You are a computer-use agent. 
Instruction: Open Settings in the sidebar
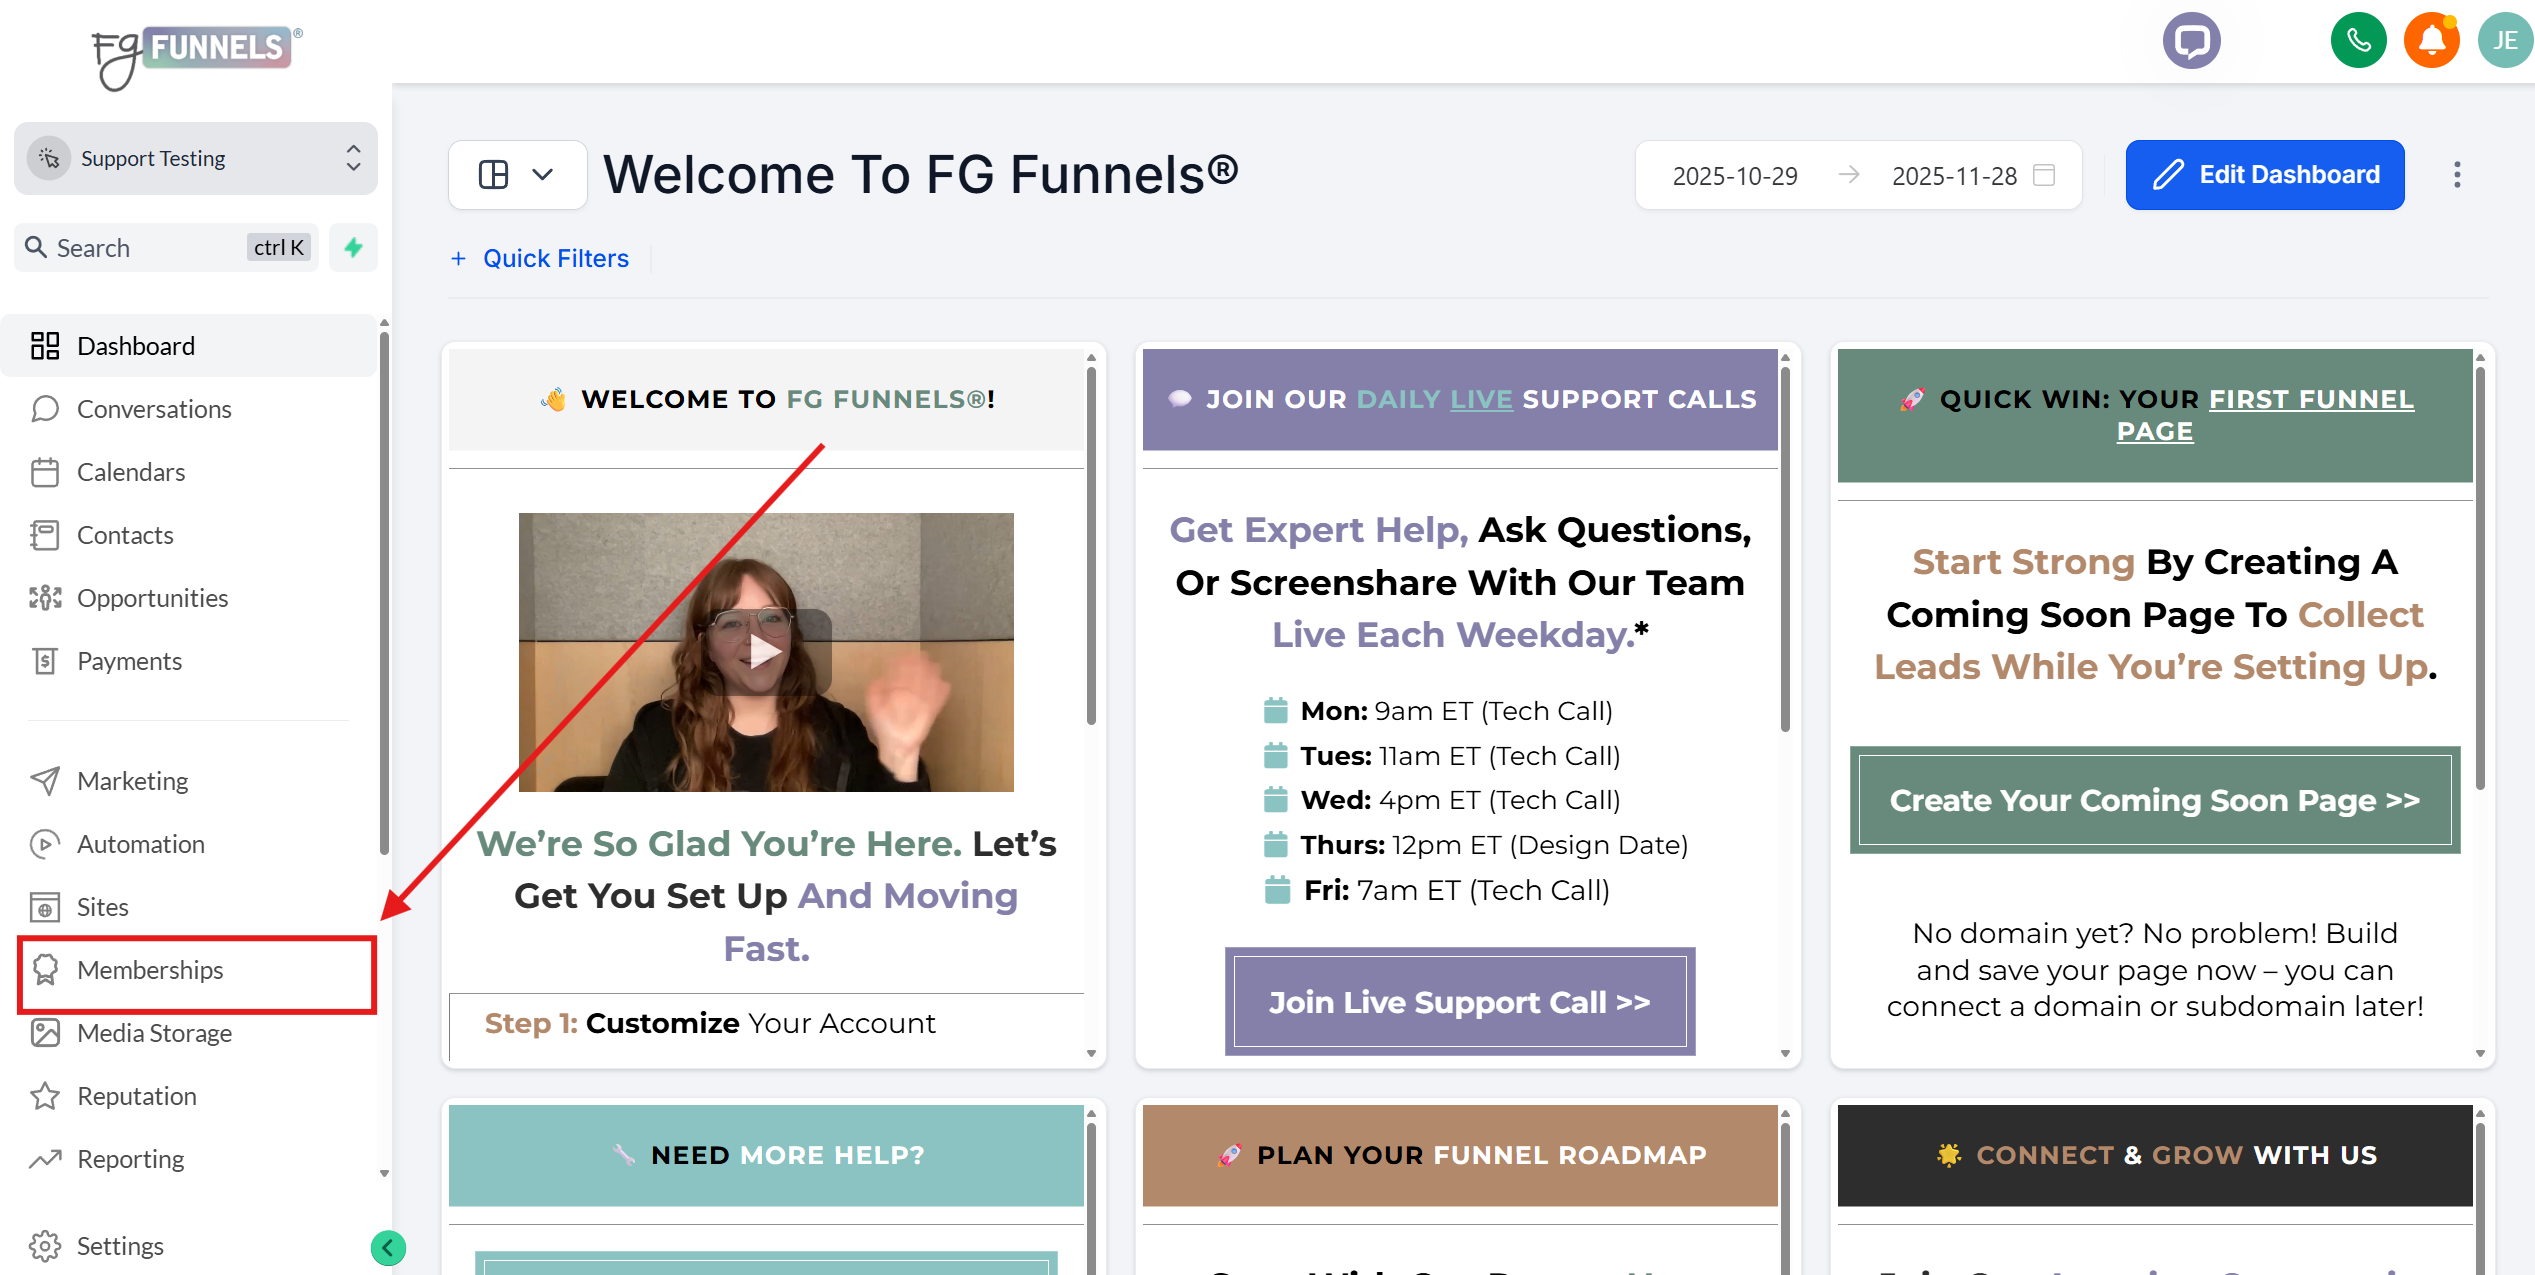pos(120,1246)
